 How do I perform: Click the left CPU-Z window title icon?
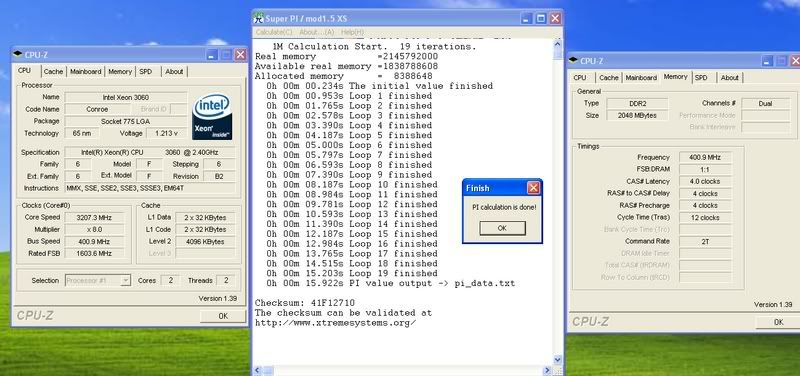17,54
